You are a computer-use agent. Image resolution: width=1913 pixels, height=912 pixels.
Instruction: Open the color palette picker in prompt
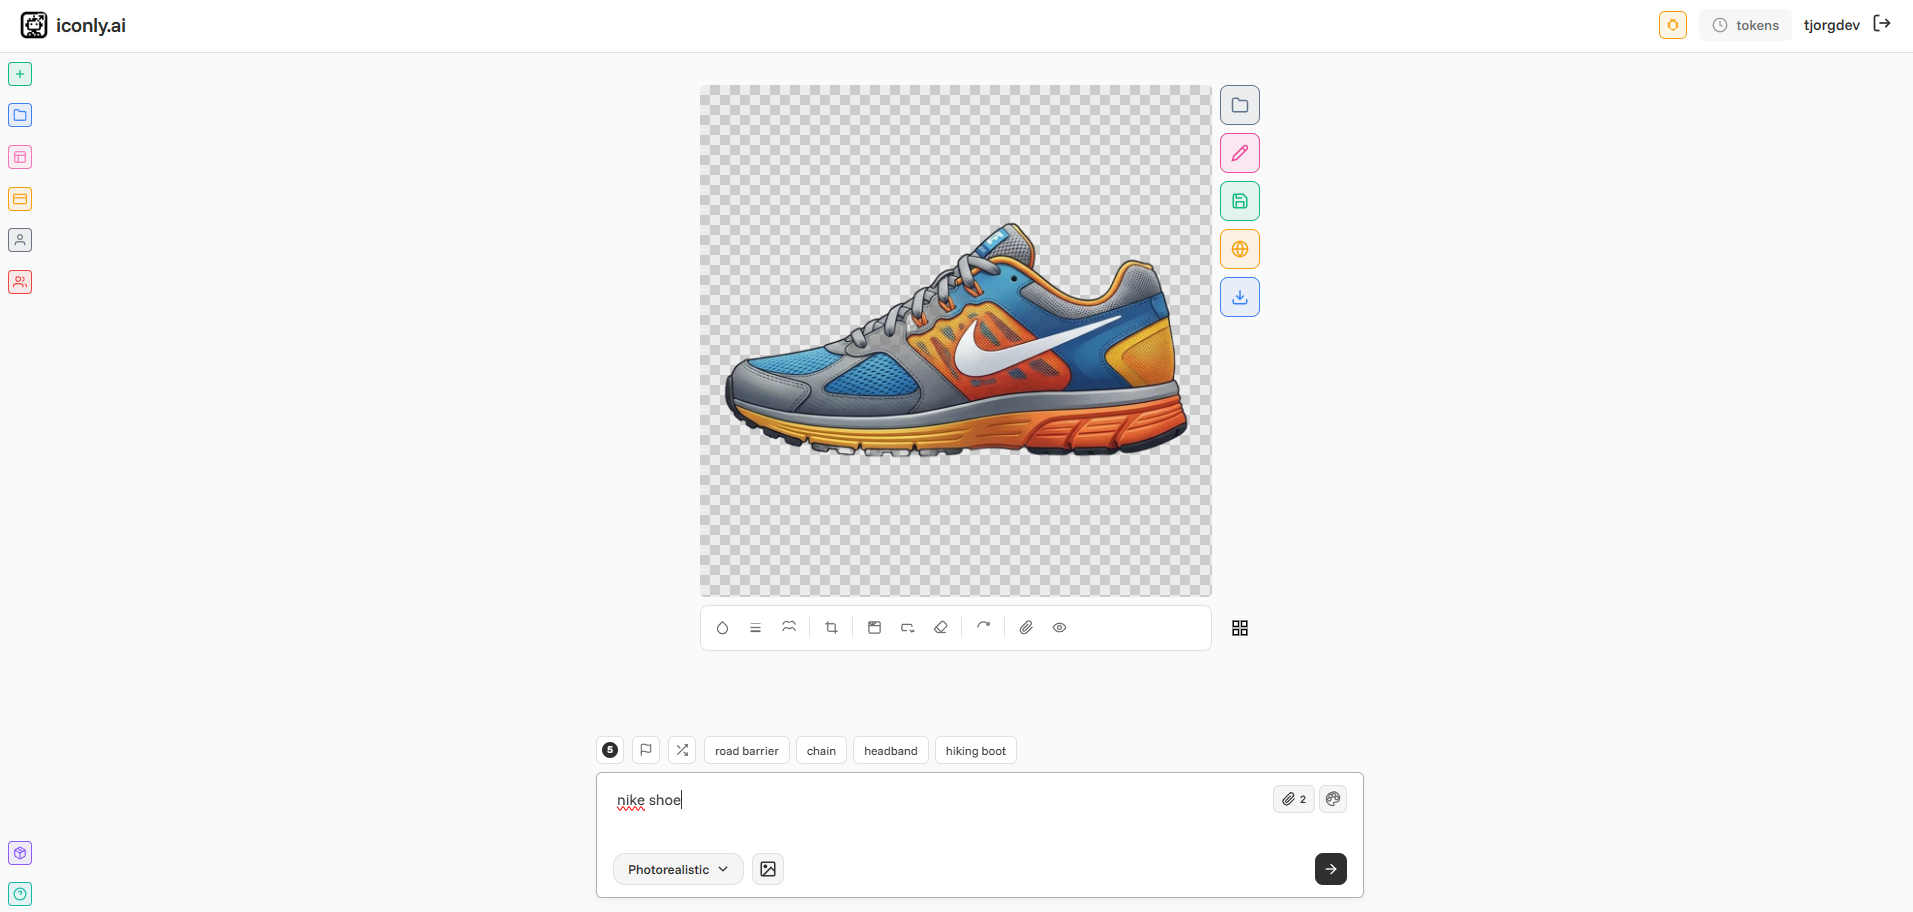[1333, 799]
